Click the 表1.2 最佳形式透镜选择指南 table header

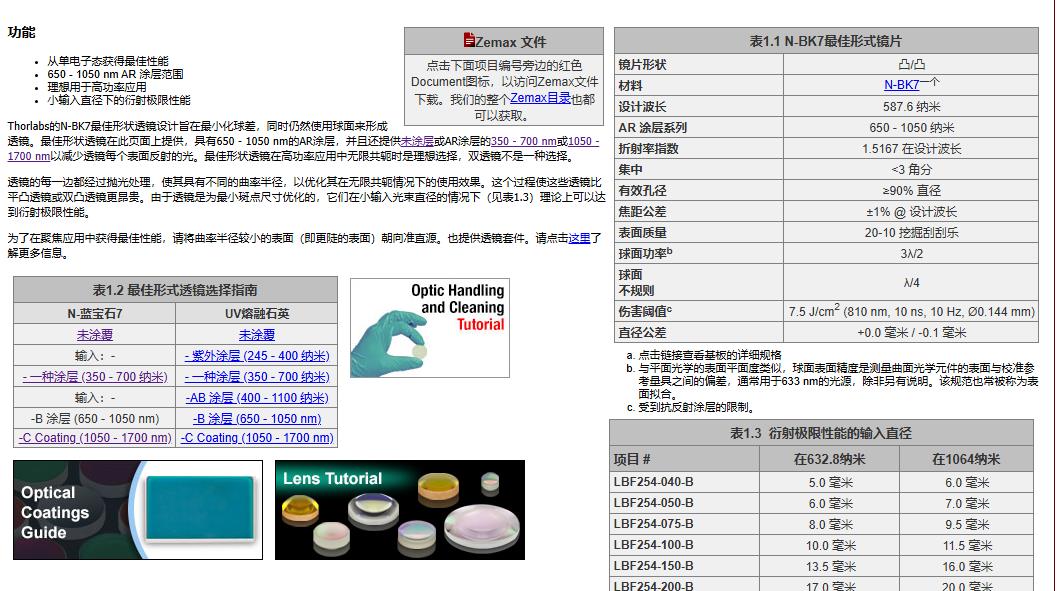click(175, 290)
